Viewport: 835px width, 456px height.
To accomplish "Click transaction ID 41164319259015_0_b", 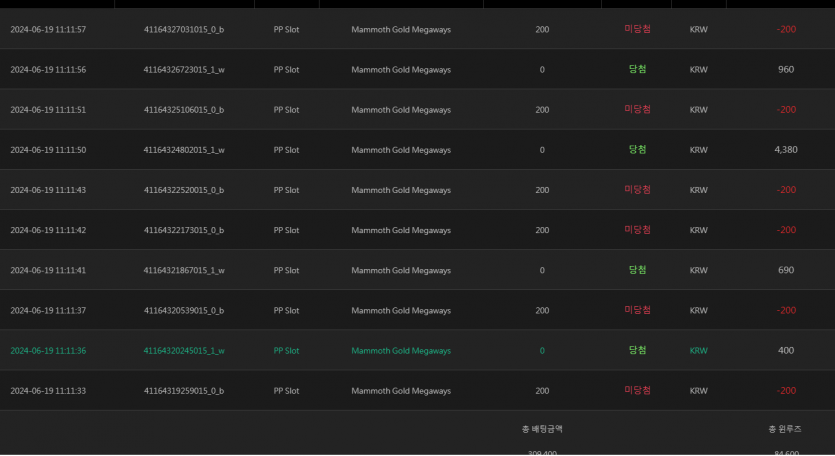I will pos(184,391).
